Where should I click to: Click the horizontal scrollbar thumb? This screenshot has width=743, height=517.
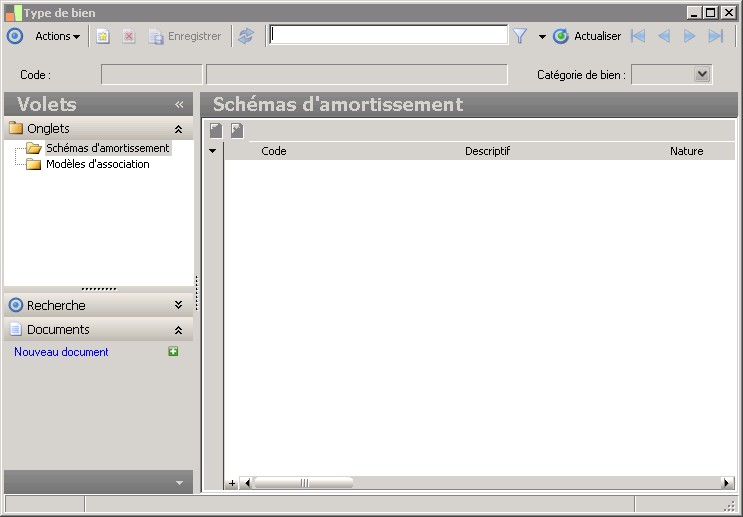(304, 483)
